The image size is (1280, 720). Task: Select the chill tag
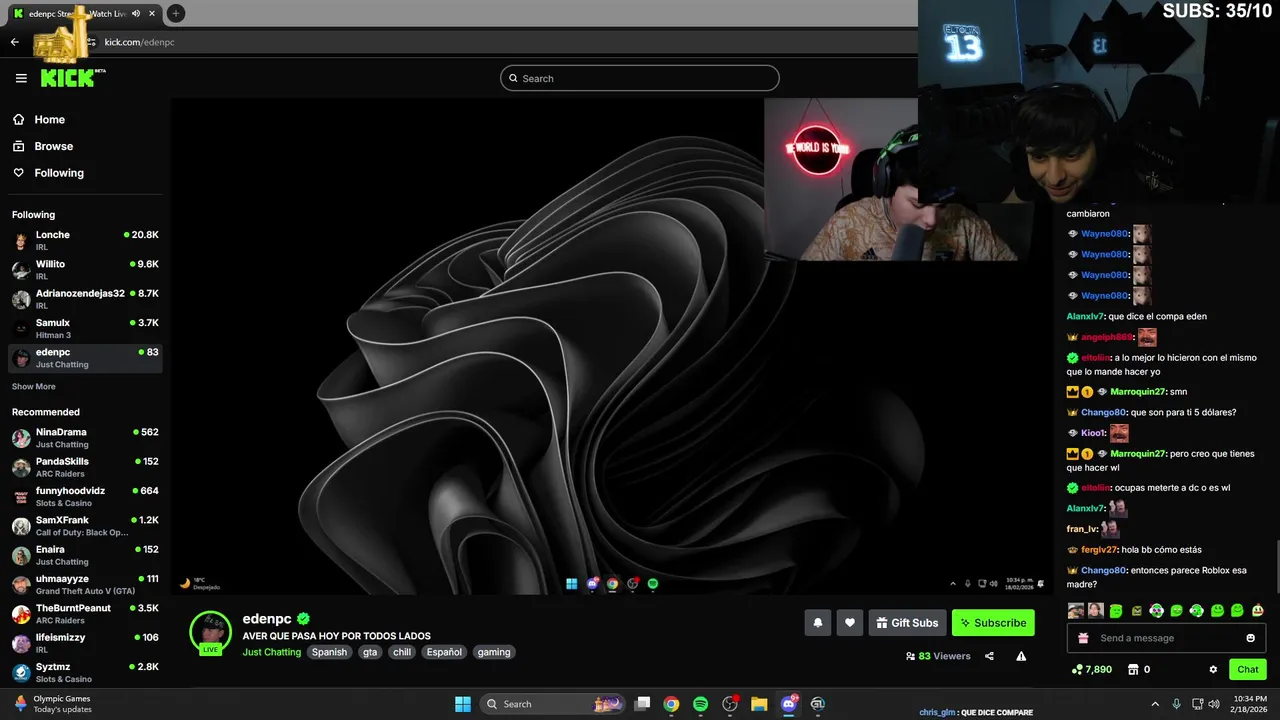click(x=402, y=652)
